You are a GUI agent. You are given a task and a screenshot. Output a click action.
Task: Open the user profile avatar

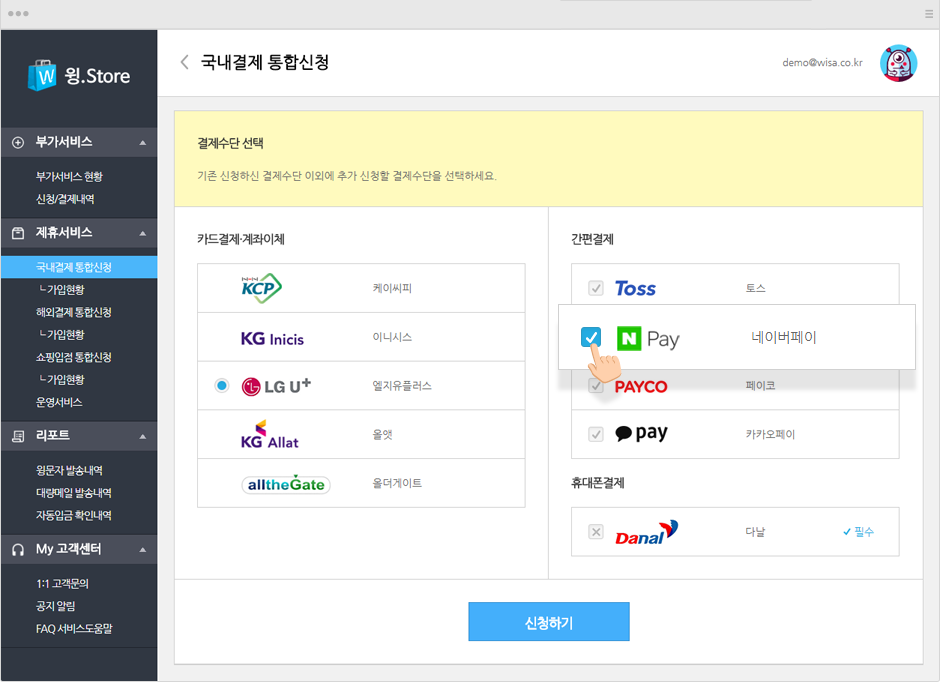click(x=898, y=62)
